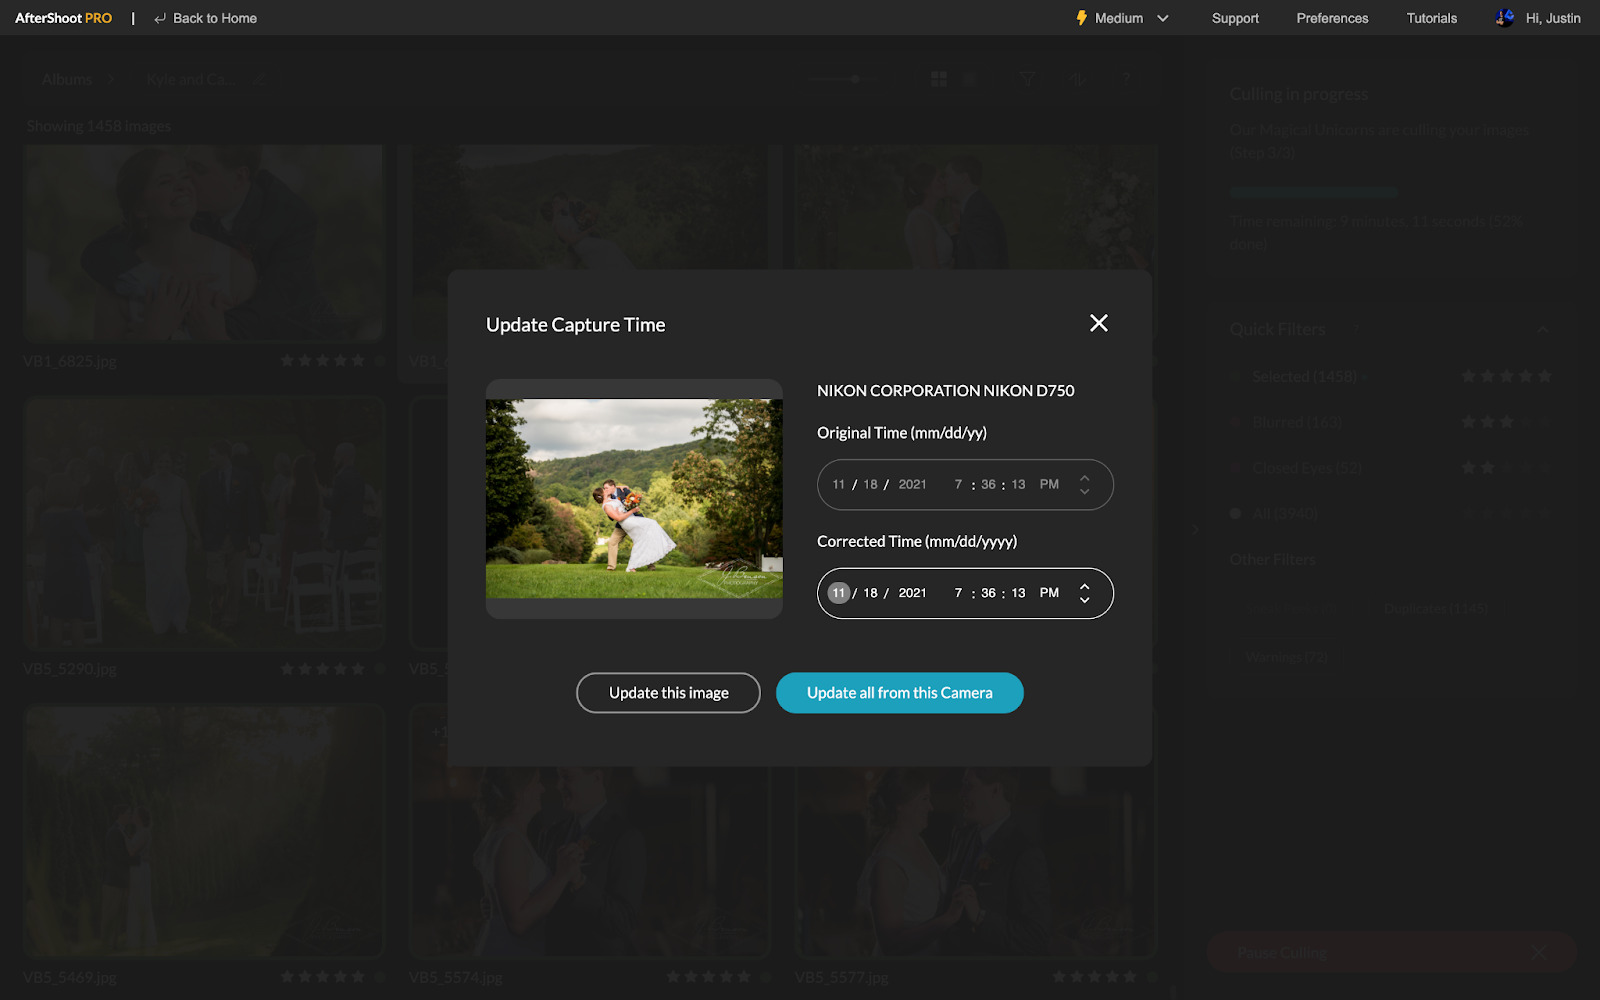Viewport: 1600px width, 1000px height.
Task: Click the edit icon beside album name
Action: (258, 79)
